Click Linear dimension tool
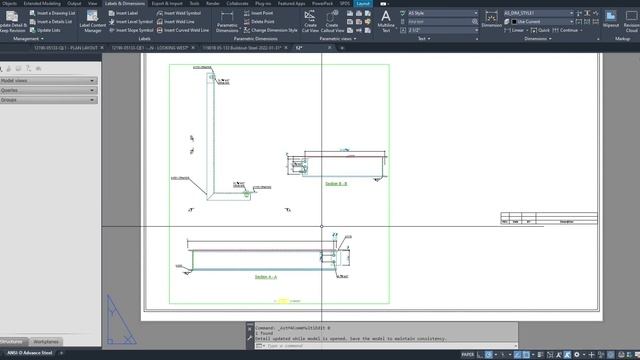The width and height of the screenshot is (640, 360). 514,30
